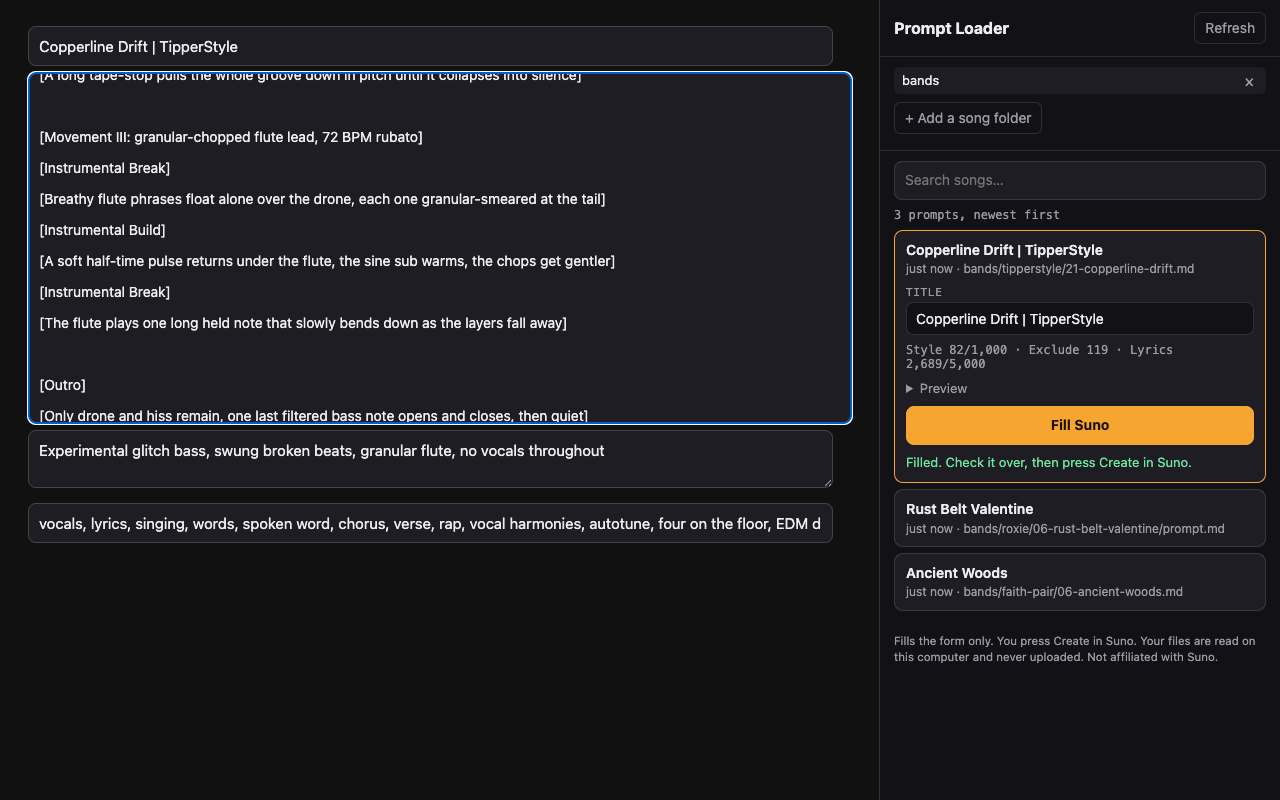Click the 21-copperline-drift.md file path
The height and width of the screenshot is (800, 1280).
(x=1079, y=269)
